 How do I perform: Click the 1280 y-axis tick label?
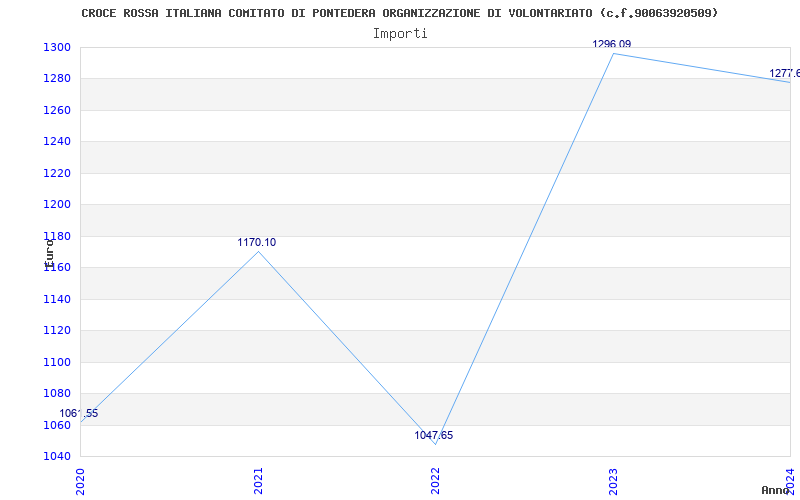pyautogui.click(x=56, y=79)
